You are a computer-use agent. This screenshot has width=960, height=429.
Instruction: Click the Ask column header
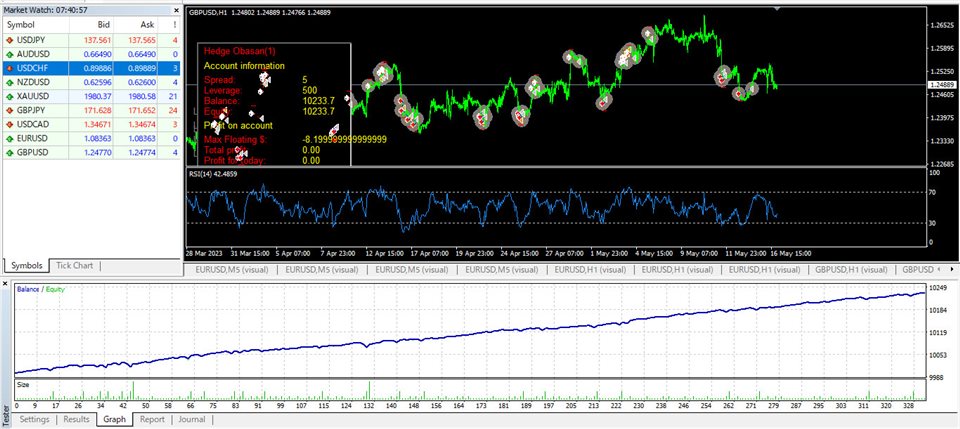tap(148, 25)
